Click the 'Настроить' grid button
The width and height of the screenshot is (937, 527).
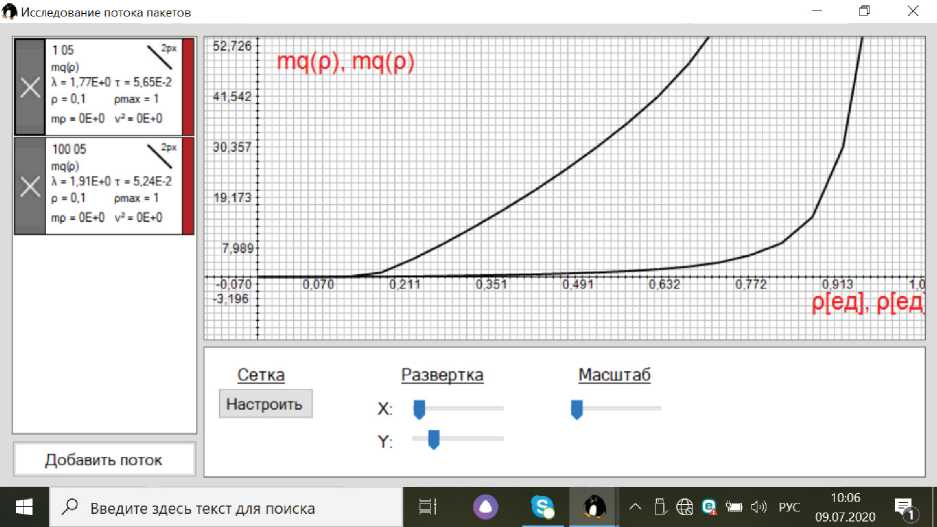tap(265, 404)
